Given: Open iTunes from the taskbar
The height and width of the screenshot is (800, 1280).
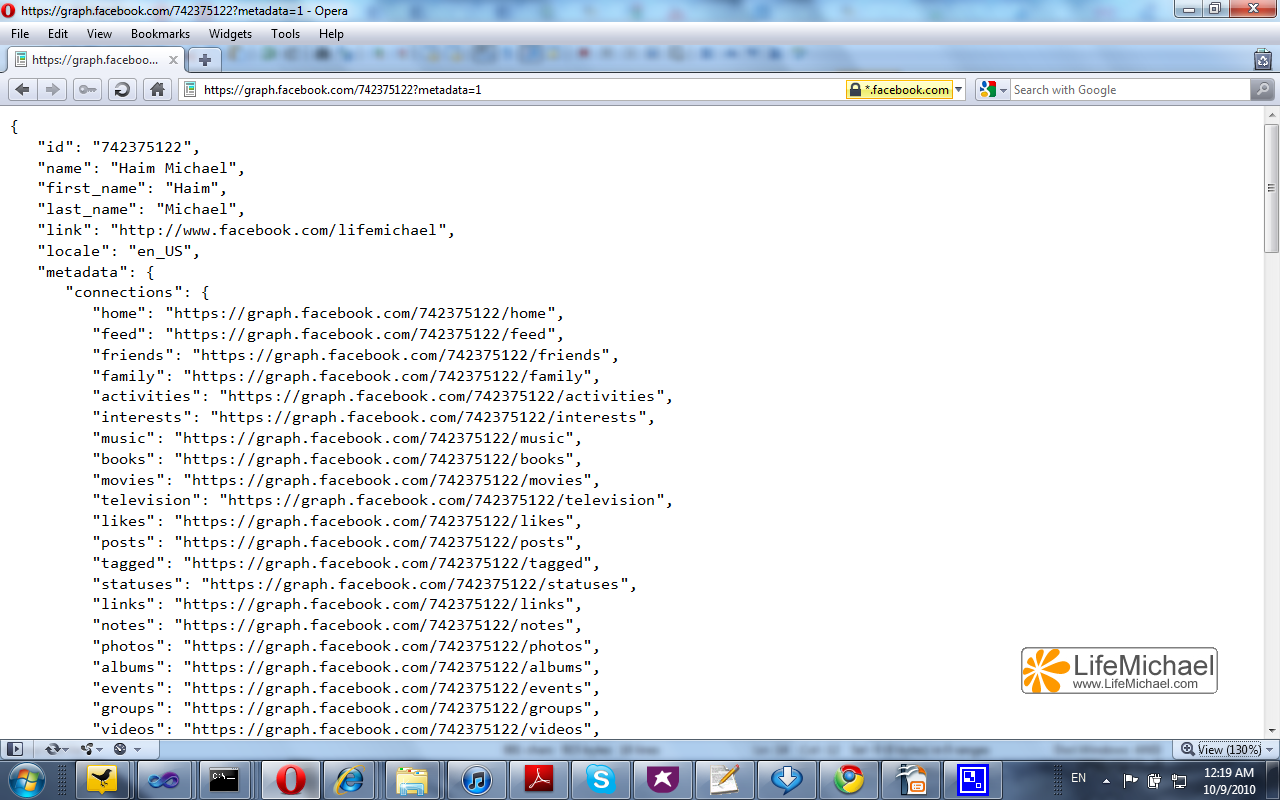Looking at the screenshot, I should [476, 780].
